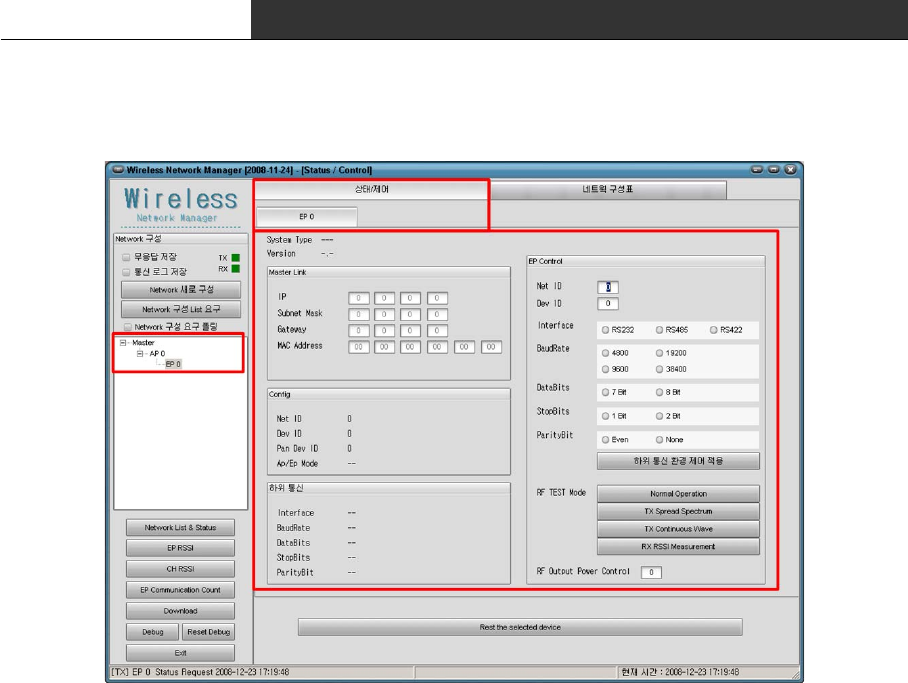Viewport: 908px width, 683px height.
Task: Click Network 새로 구성 button
Action: (181, 290)
